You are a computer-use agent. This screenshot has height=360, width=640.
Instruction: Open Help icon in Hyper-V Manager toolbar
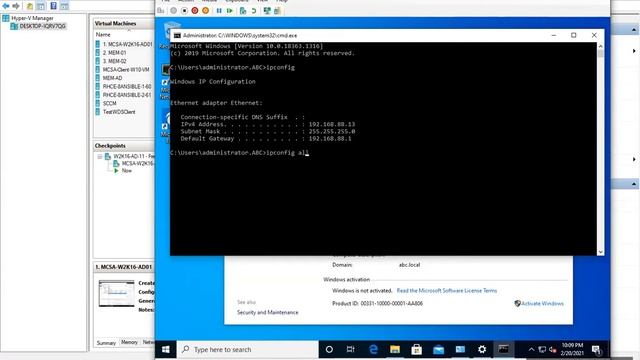point(53,6)
